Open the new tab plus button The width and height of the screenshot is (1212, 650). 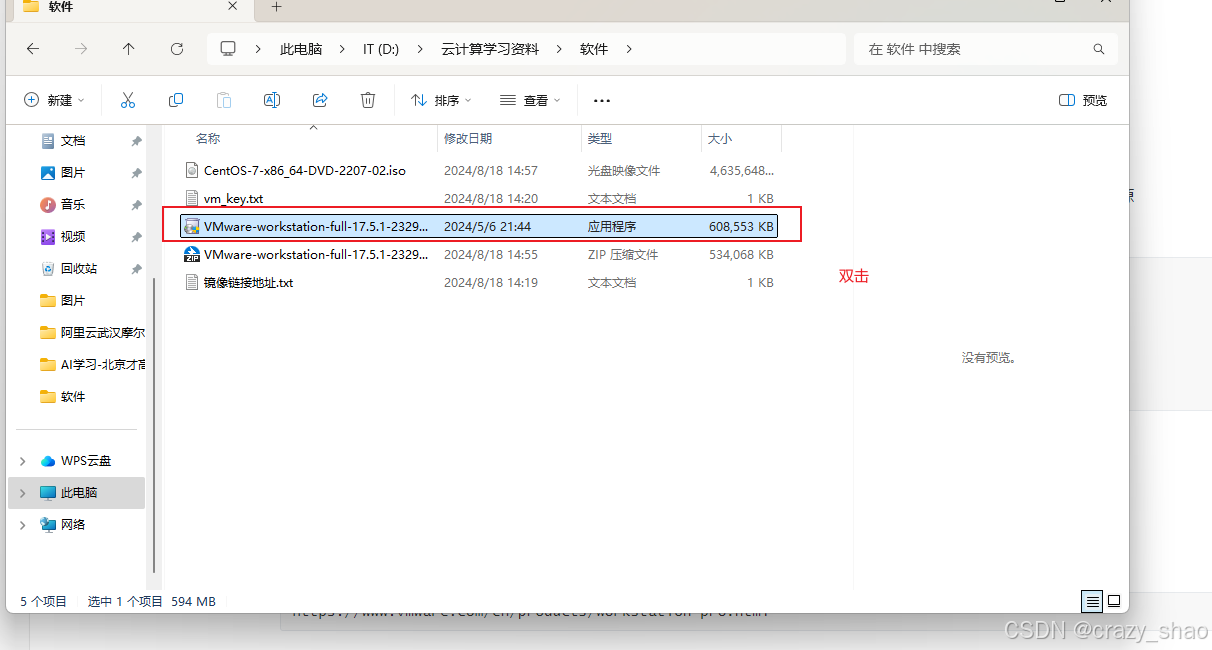[x=277, y=6]
